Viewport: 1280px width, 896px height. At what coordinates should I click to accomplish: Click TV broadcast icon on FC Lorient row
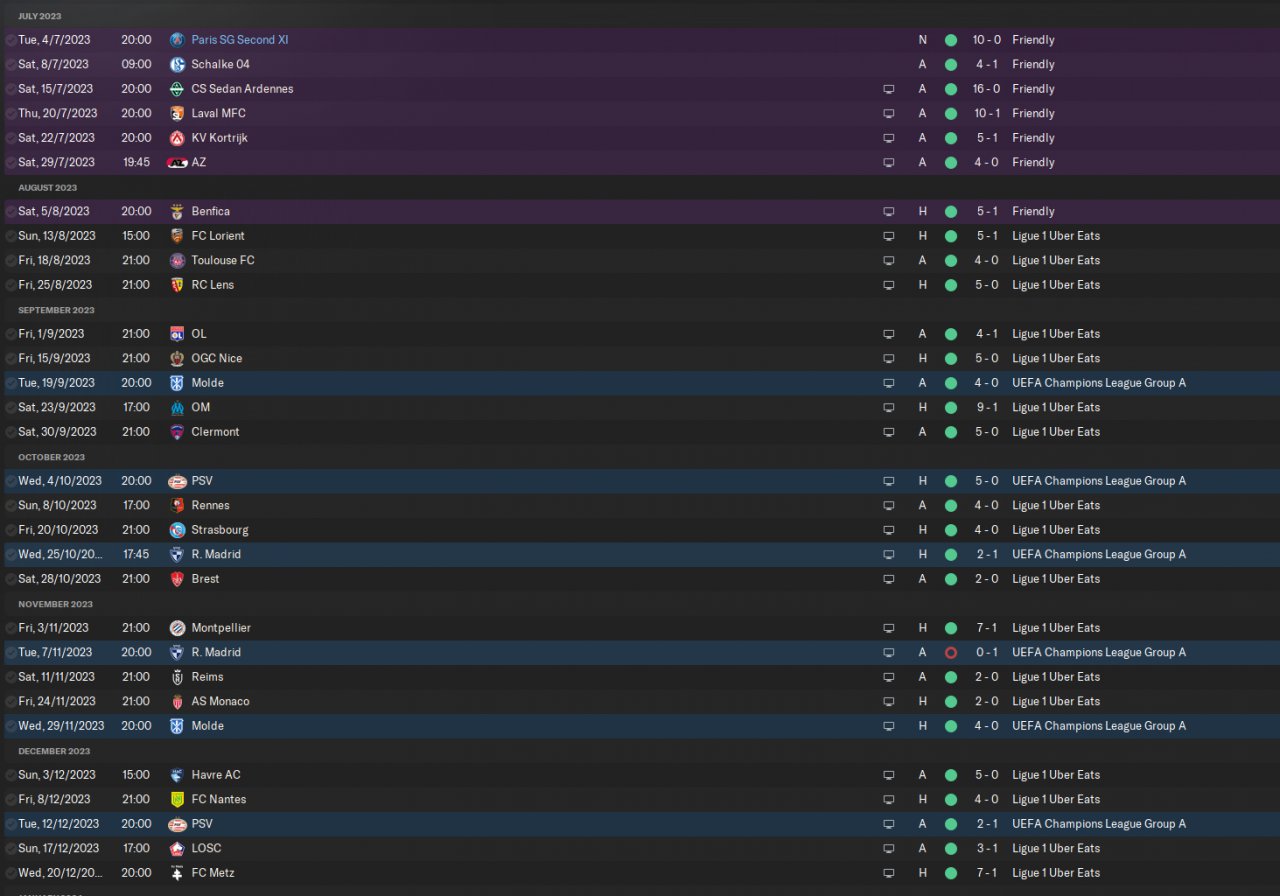[x=888, y=236]
